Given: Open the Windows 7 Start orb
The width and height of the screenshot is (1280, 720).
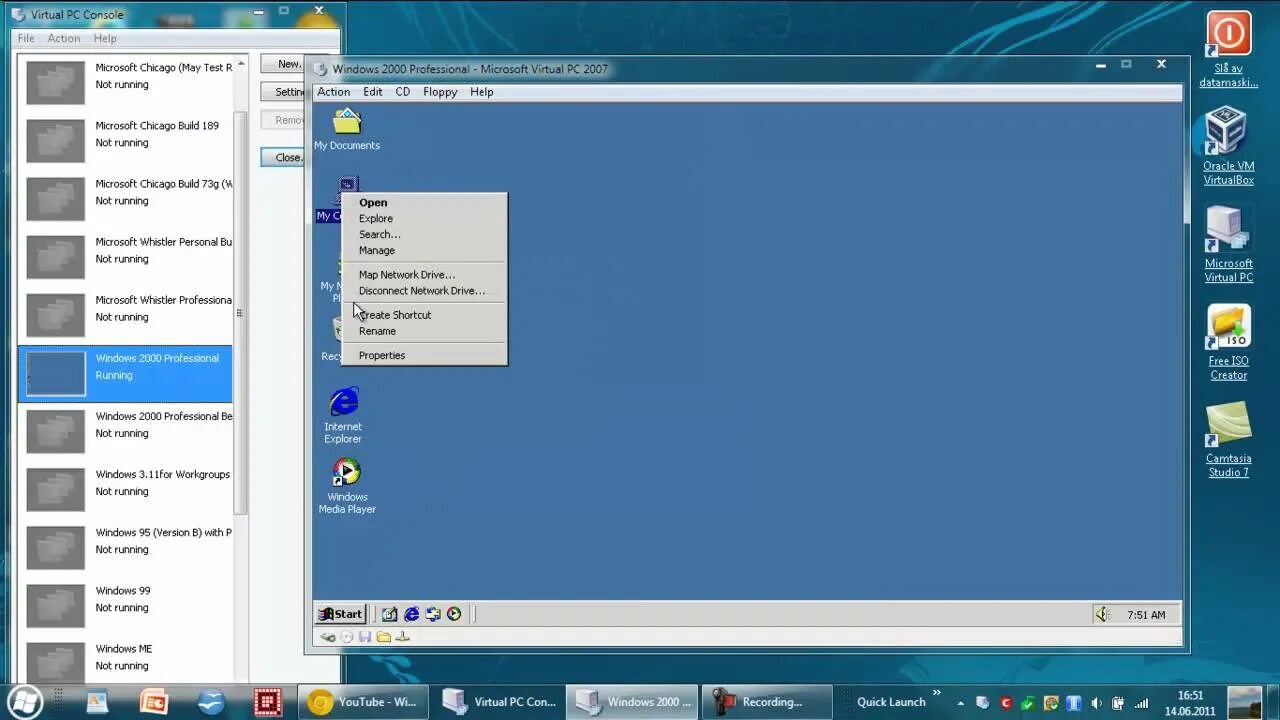Looking at the screenshot, I should (26, 701).
